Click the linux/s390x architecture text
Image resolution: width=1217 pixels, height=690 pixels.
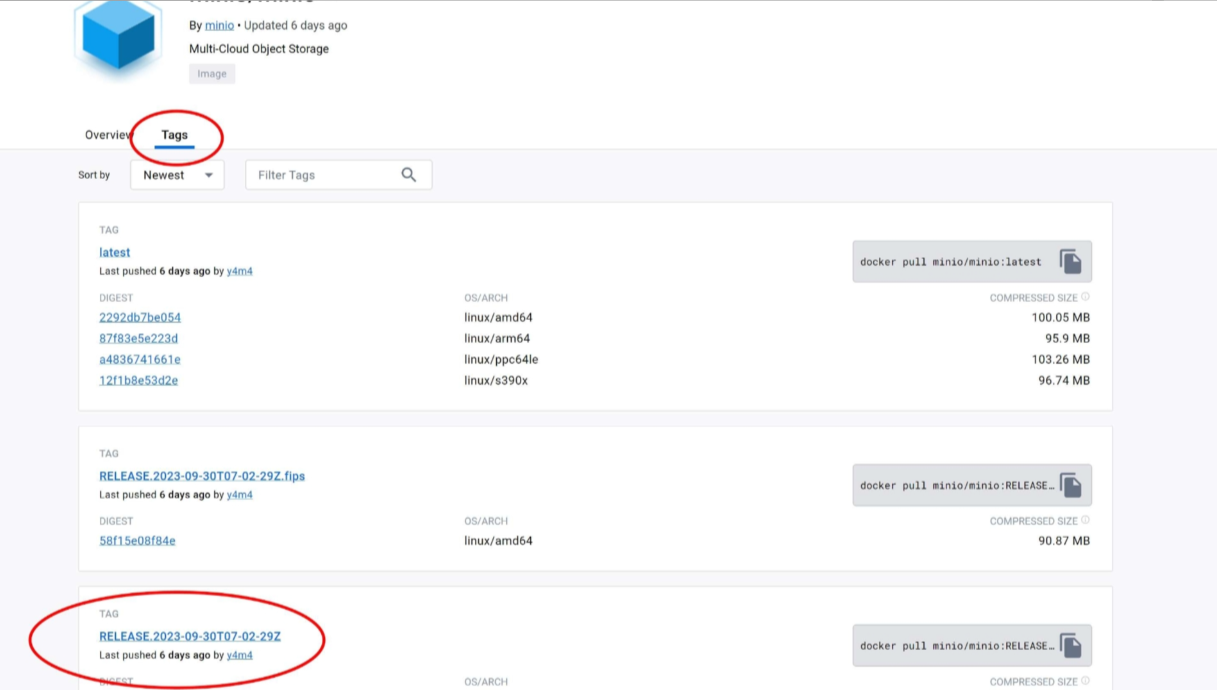tap(496, 381)
